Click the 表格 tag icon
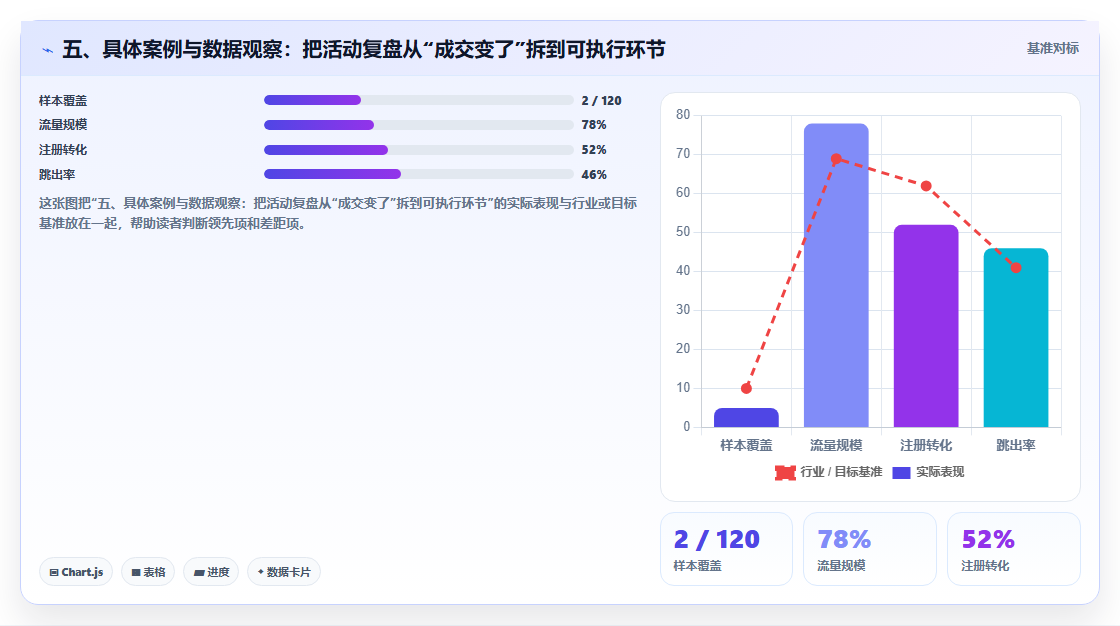 coord(136,572)
